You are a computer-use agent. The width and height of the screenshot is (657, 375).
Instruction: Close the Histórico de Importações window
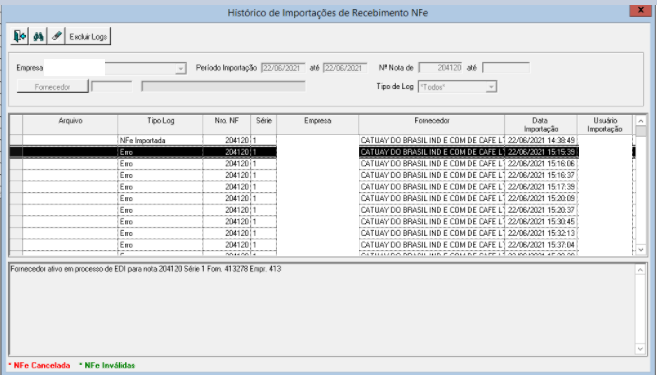pyautogui.click(x=641, y=10)
